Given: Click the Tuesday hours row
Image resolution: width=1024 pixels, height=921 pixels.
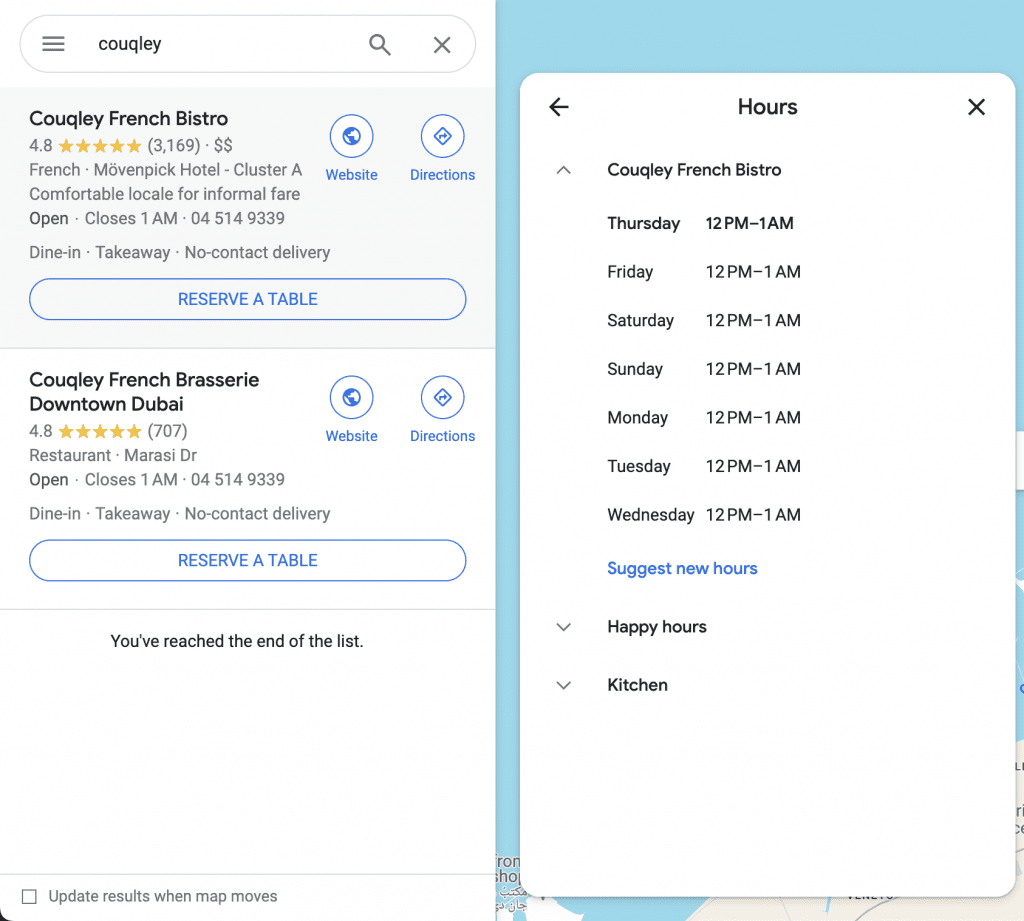Looking at the screenshot, I should point(704,466).
